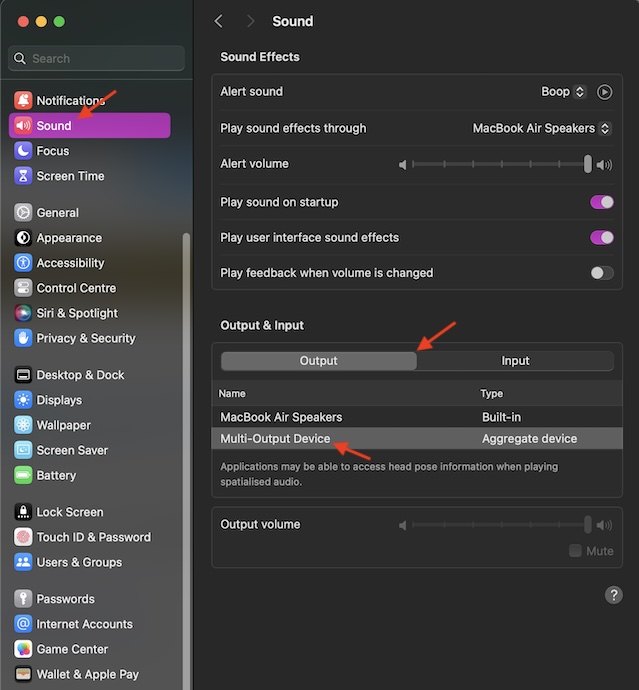Tick the Mute checkbox
Screen dimensions: 639x690
tap(575, 551)
